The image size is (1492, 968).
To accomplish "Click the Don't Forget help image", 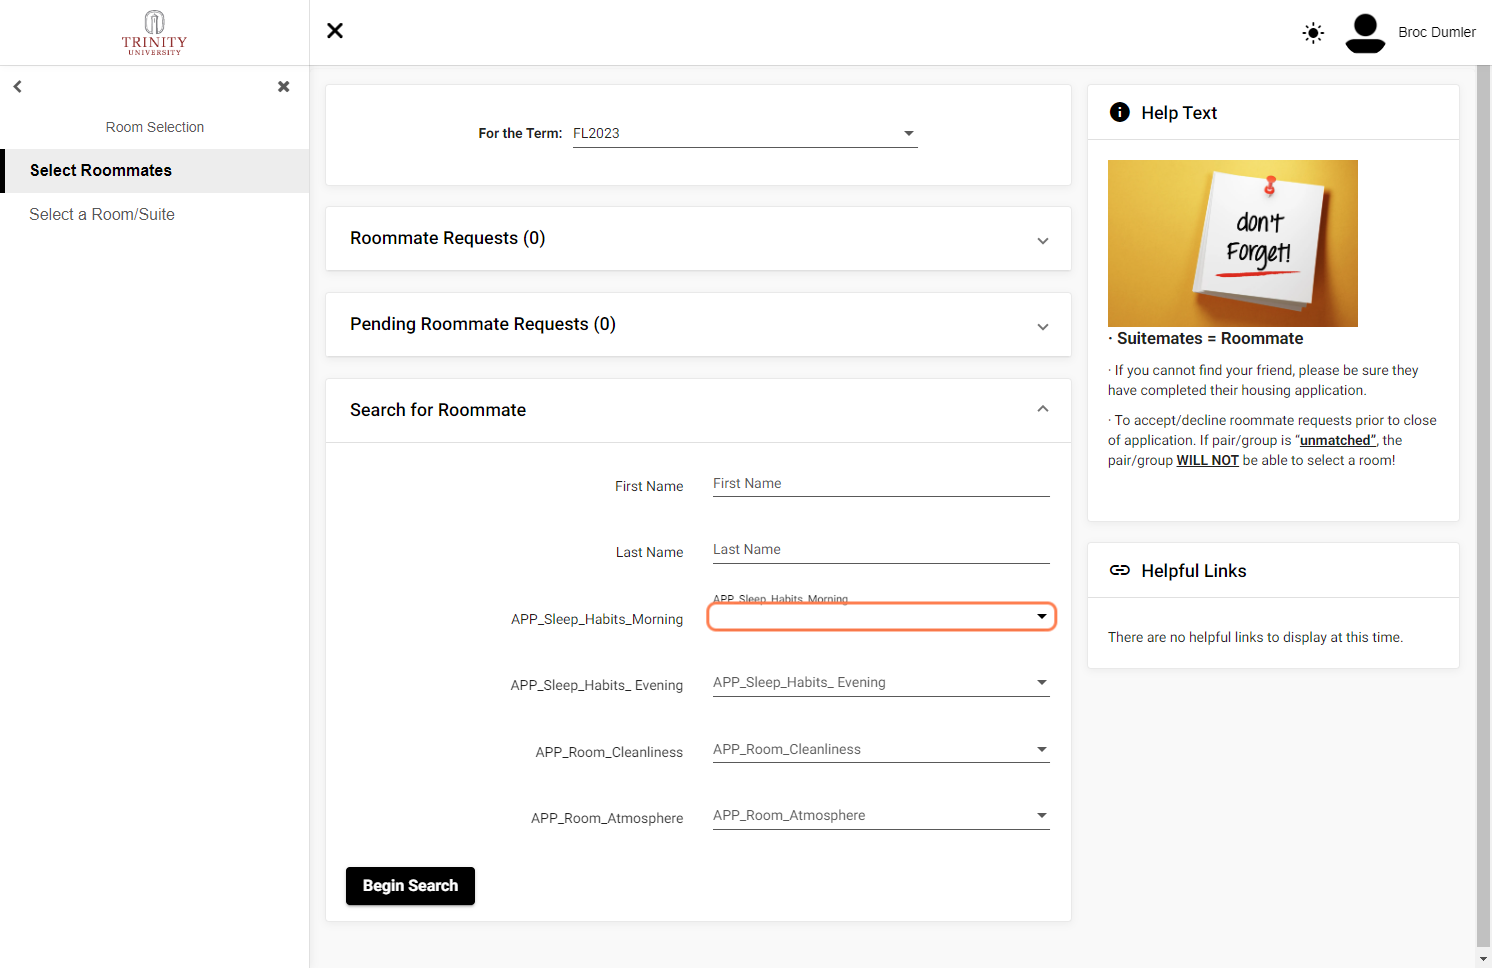I will (x=1233, y=243).
